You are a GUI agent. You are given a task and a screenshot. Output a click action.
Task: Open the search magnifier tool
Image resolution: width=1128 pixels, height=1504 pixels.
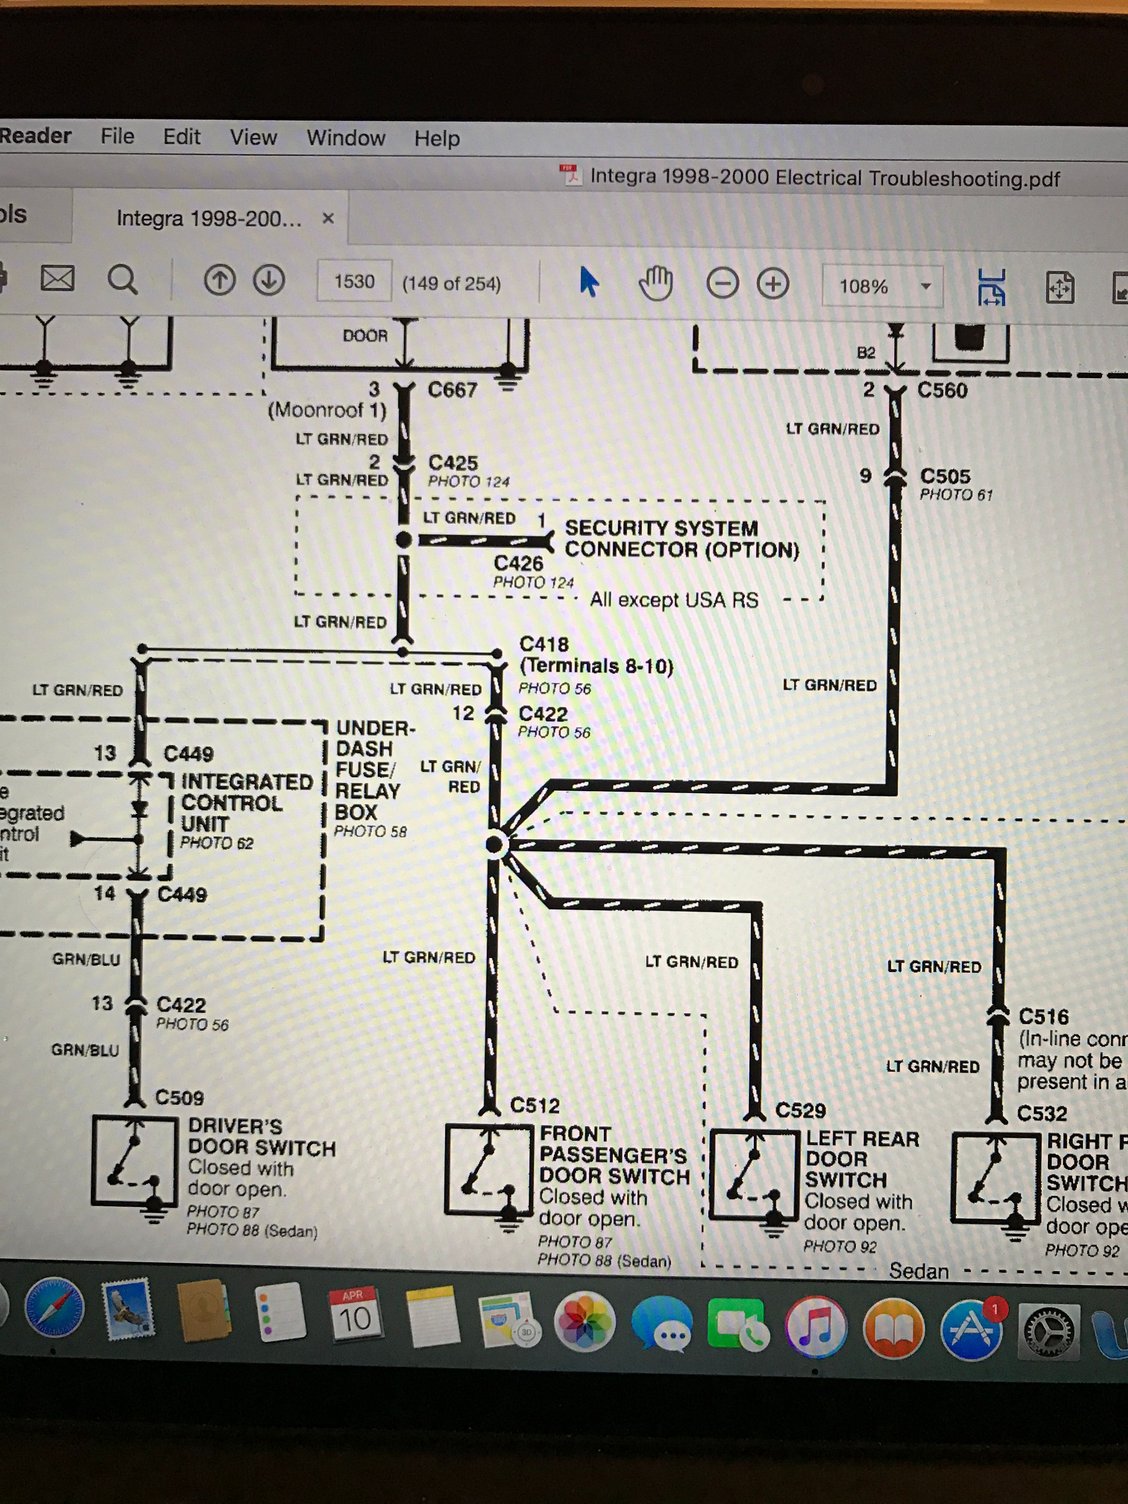coord(123,280)
